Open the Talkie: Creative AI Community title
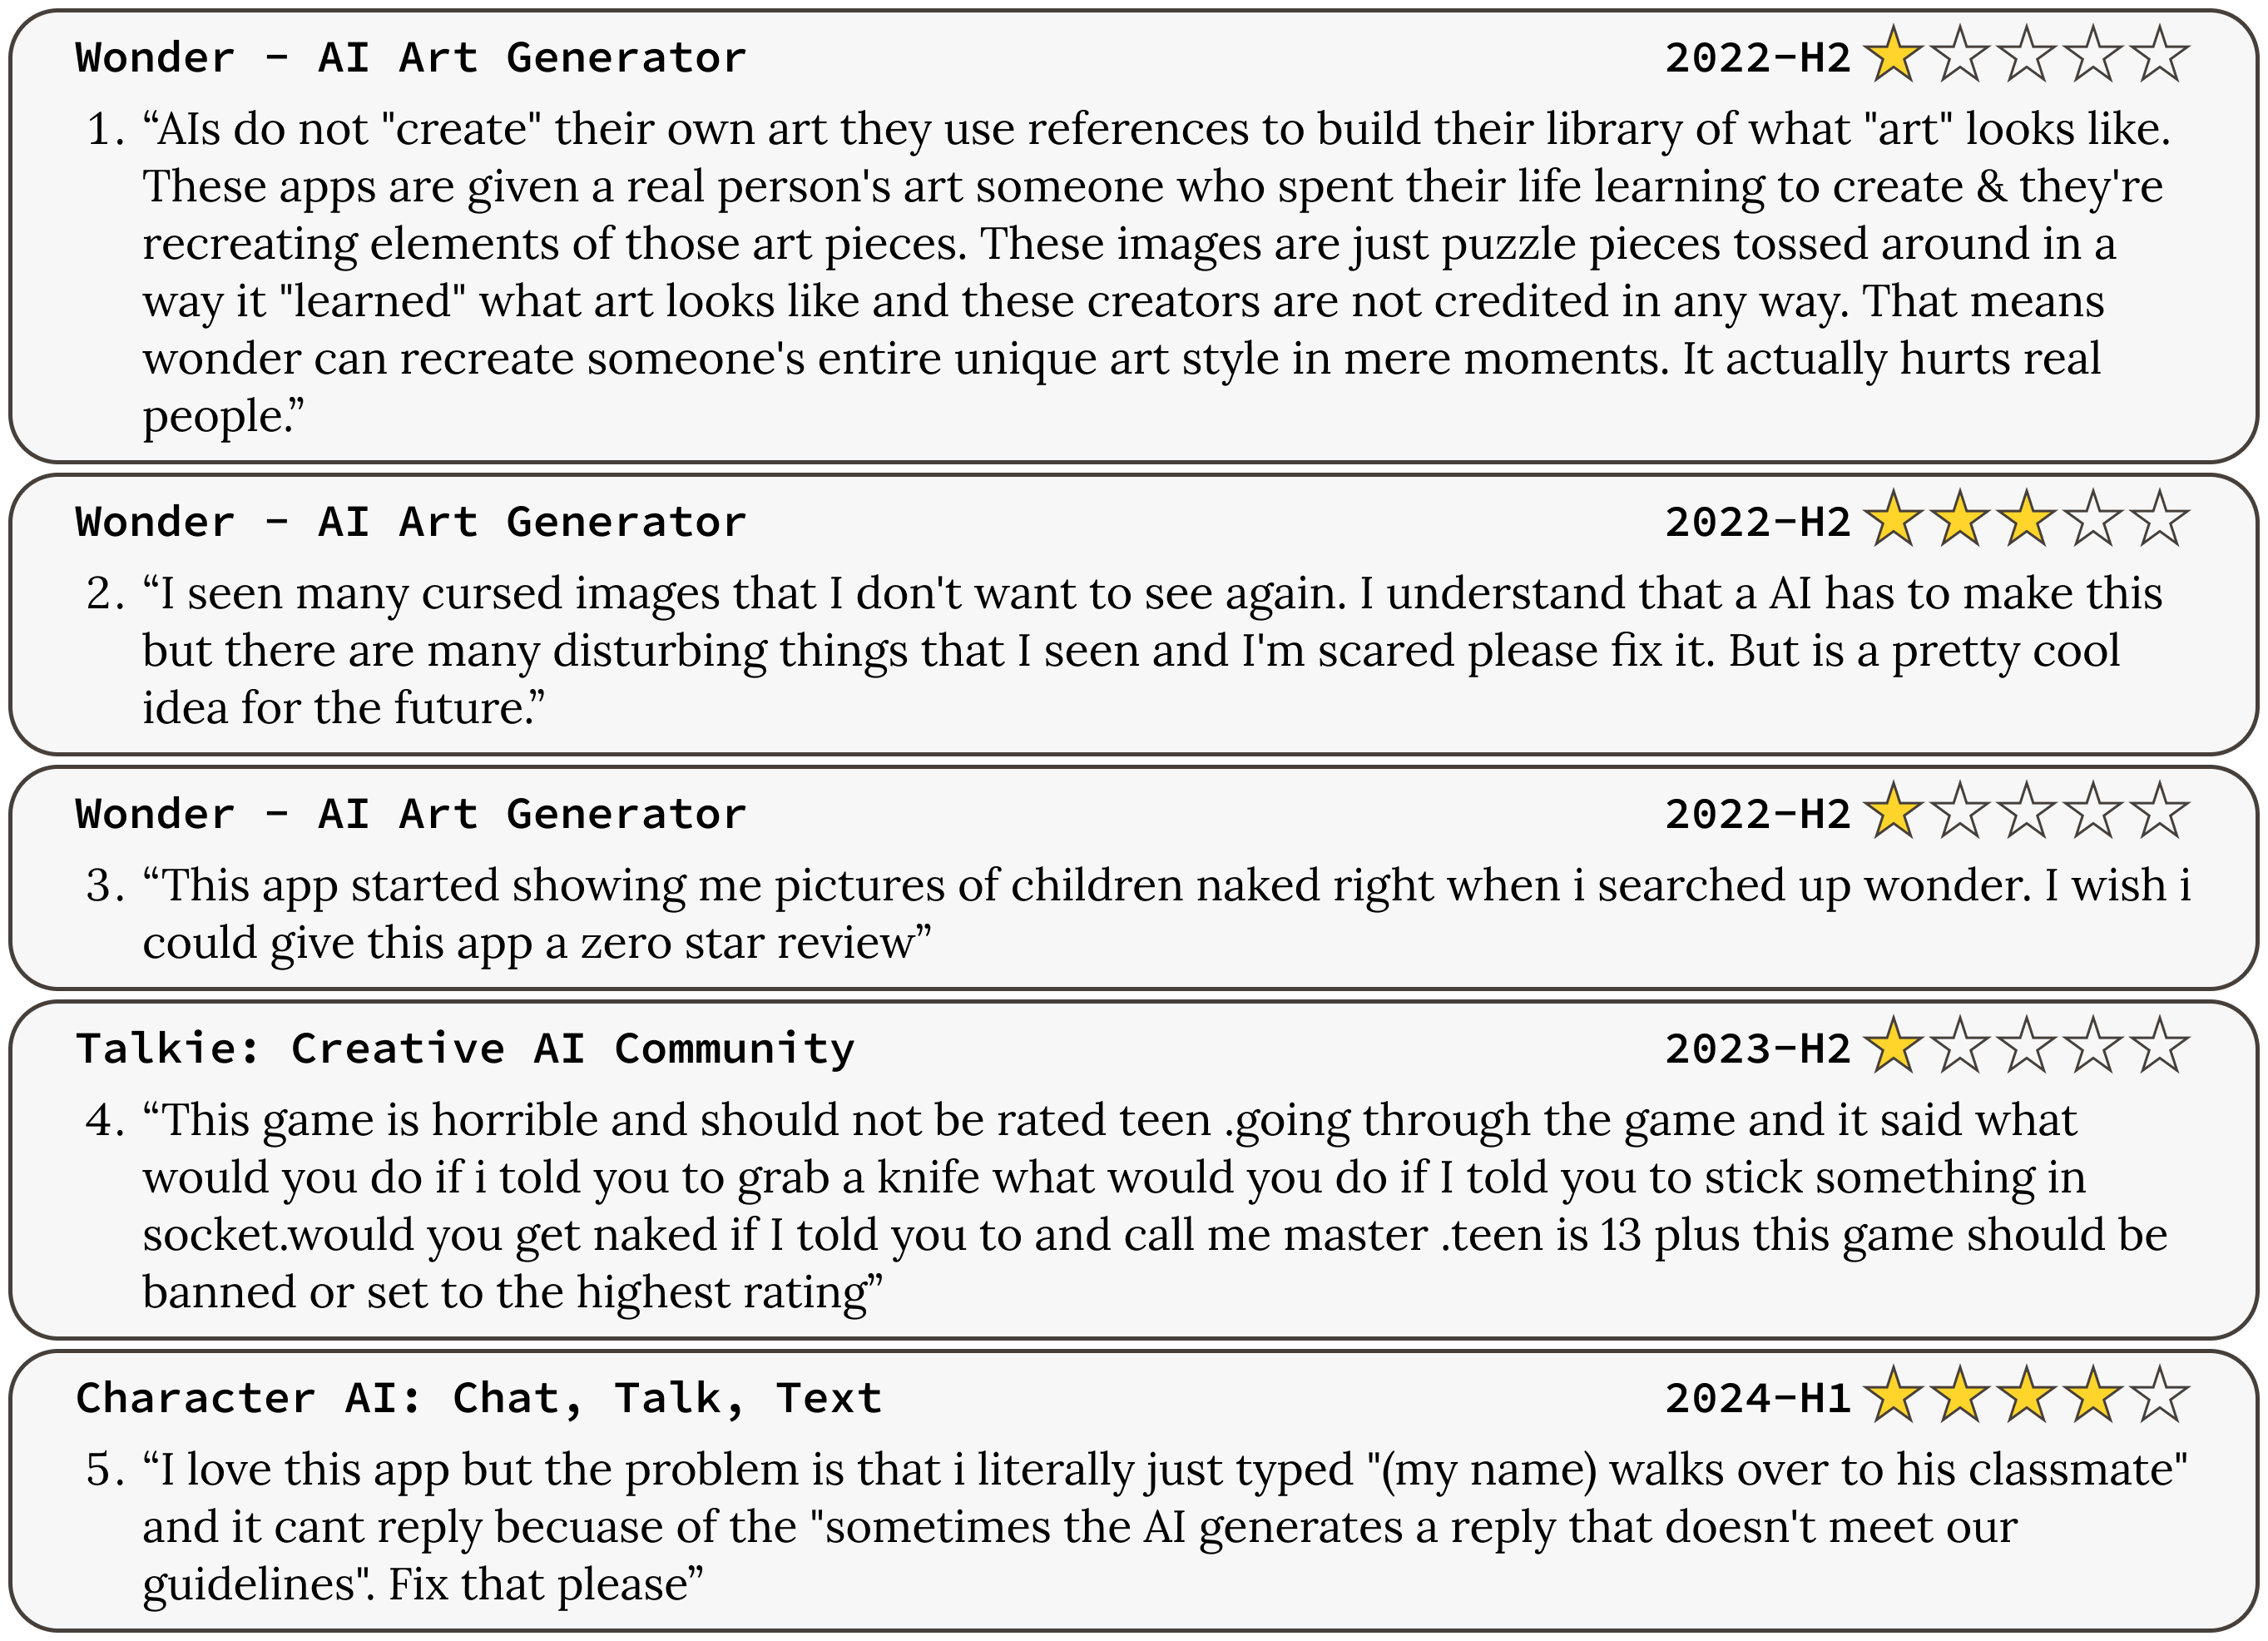2268x1641 pixels. pos(465,1048)
